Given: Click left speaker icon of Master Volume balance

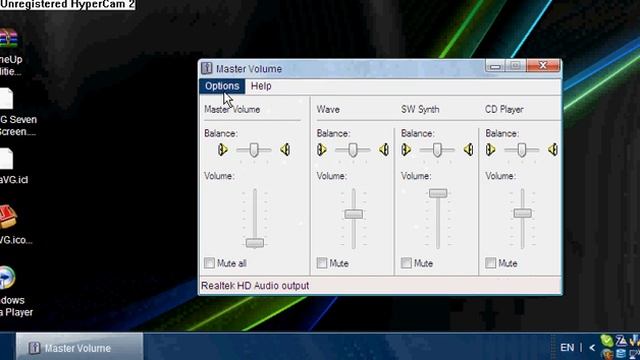Looking at the screenshot, I should coord(222,150).
